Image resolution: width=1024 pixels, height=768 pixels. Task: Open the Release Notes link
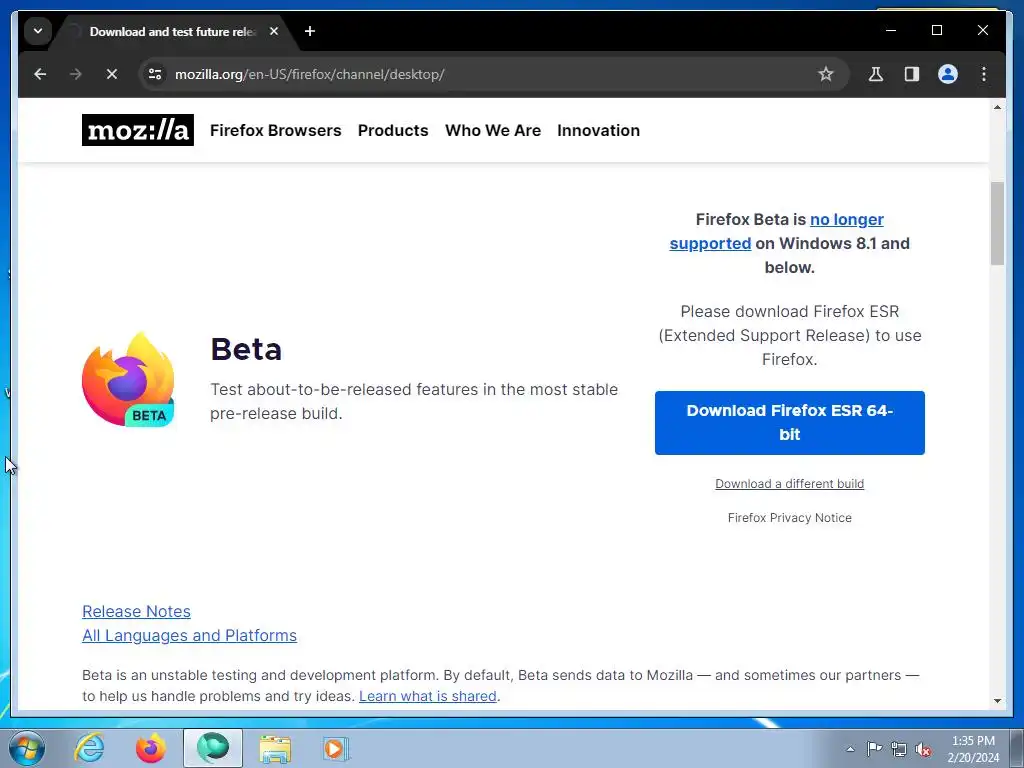tap(136, 611)
